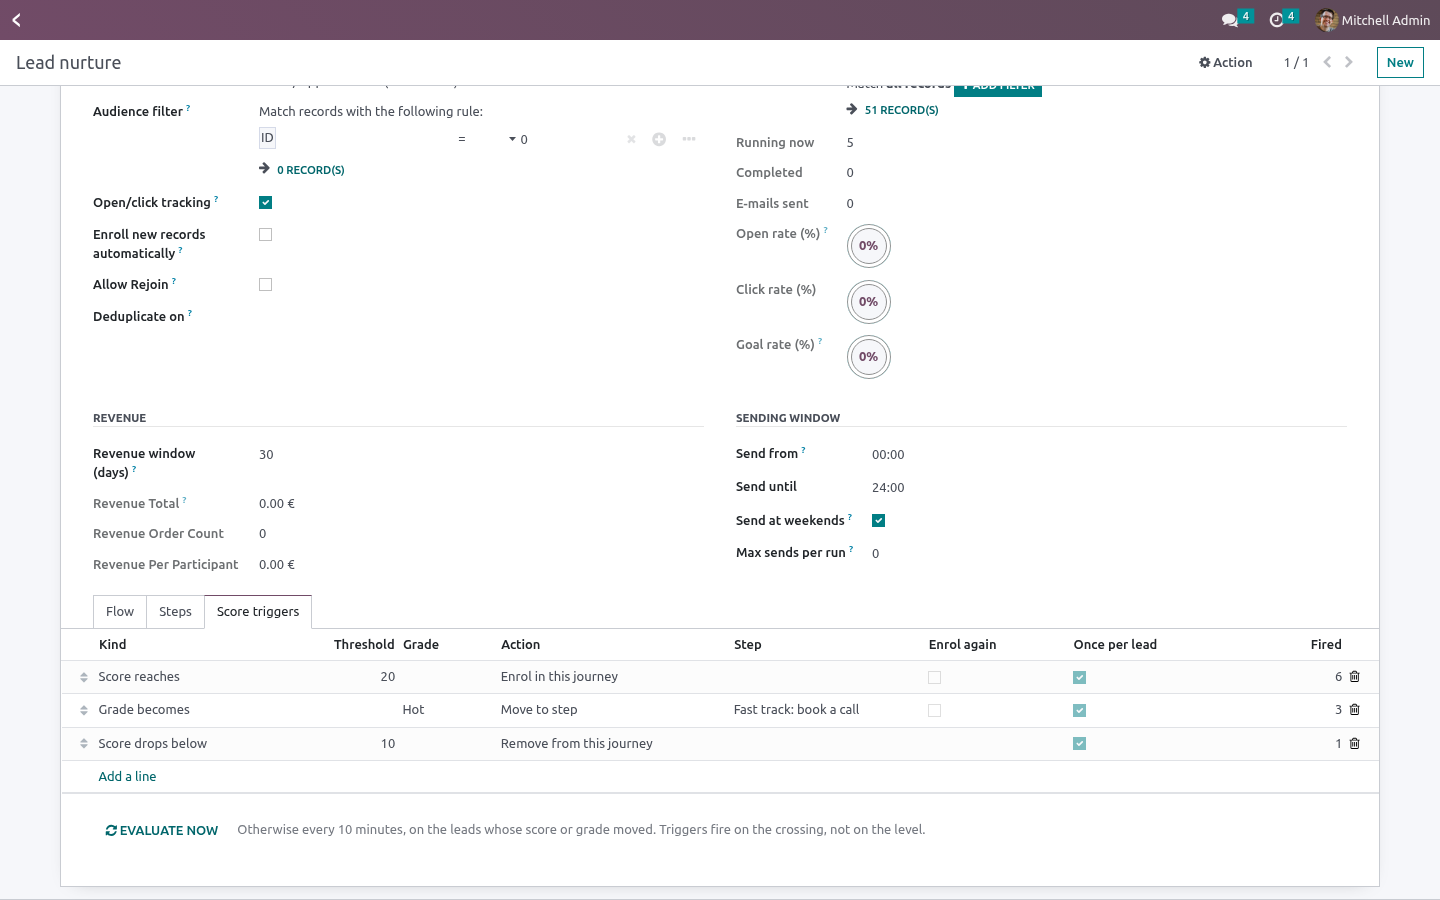
Task: Add a filter node with plus icon
Action: pos(659,139)
